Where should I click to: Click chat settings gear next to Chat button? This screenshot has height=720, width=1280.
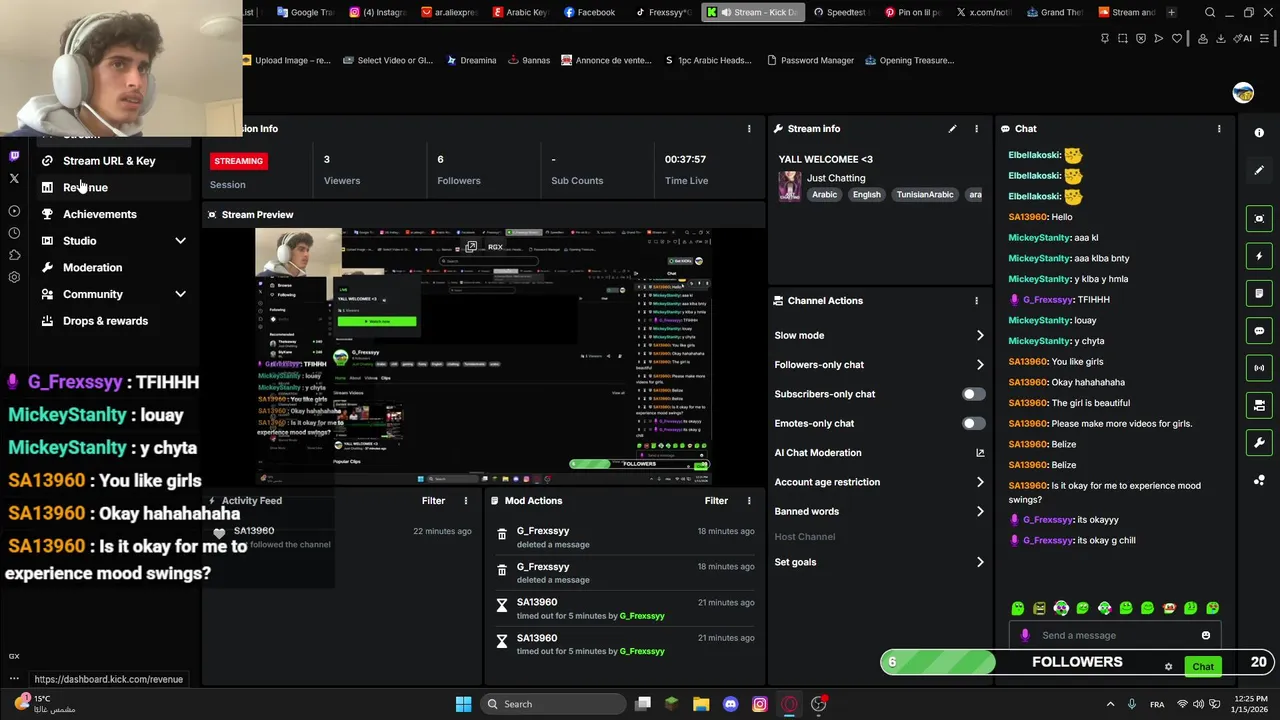pos(1168,667)
